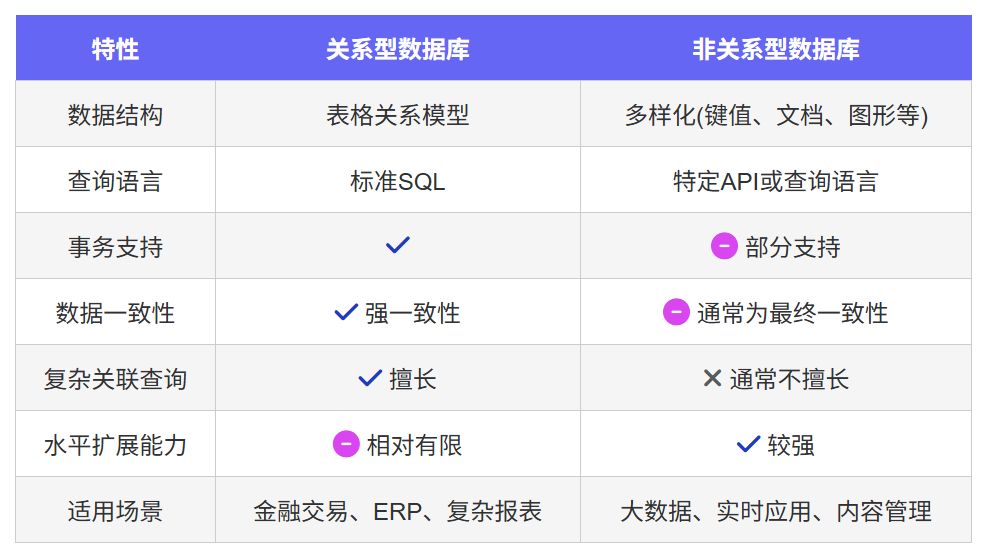Select the 关系型数据库 column header

tap(398, 48)
